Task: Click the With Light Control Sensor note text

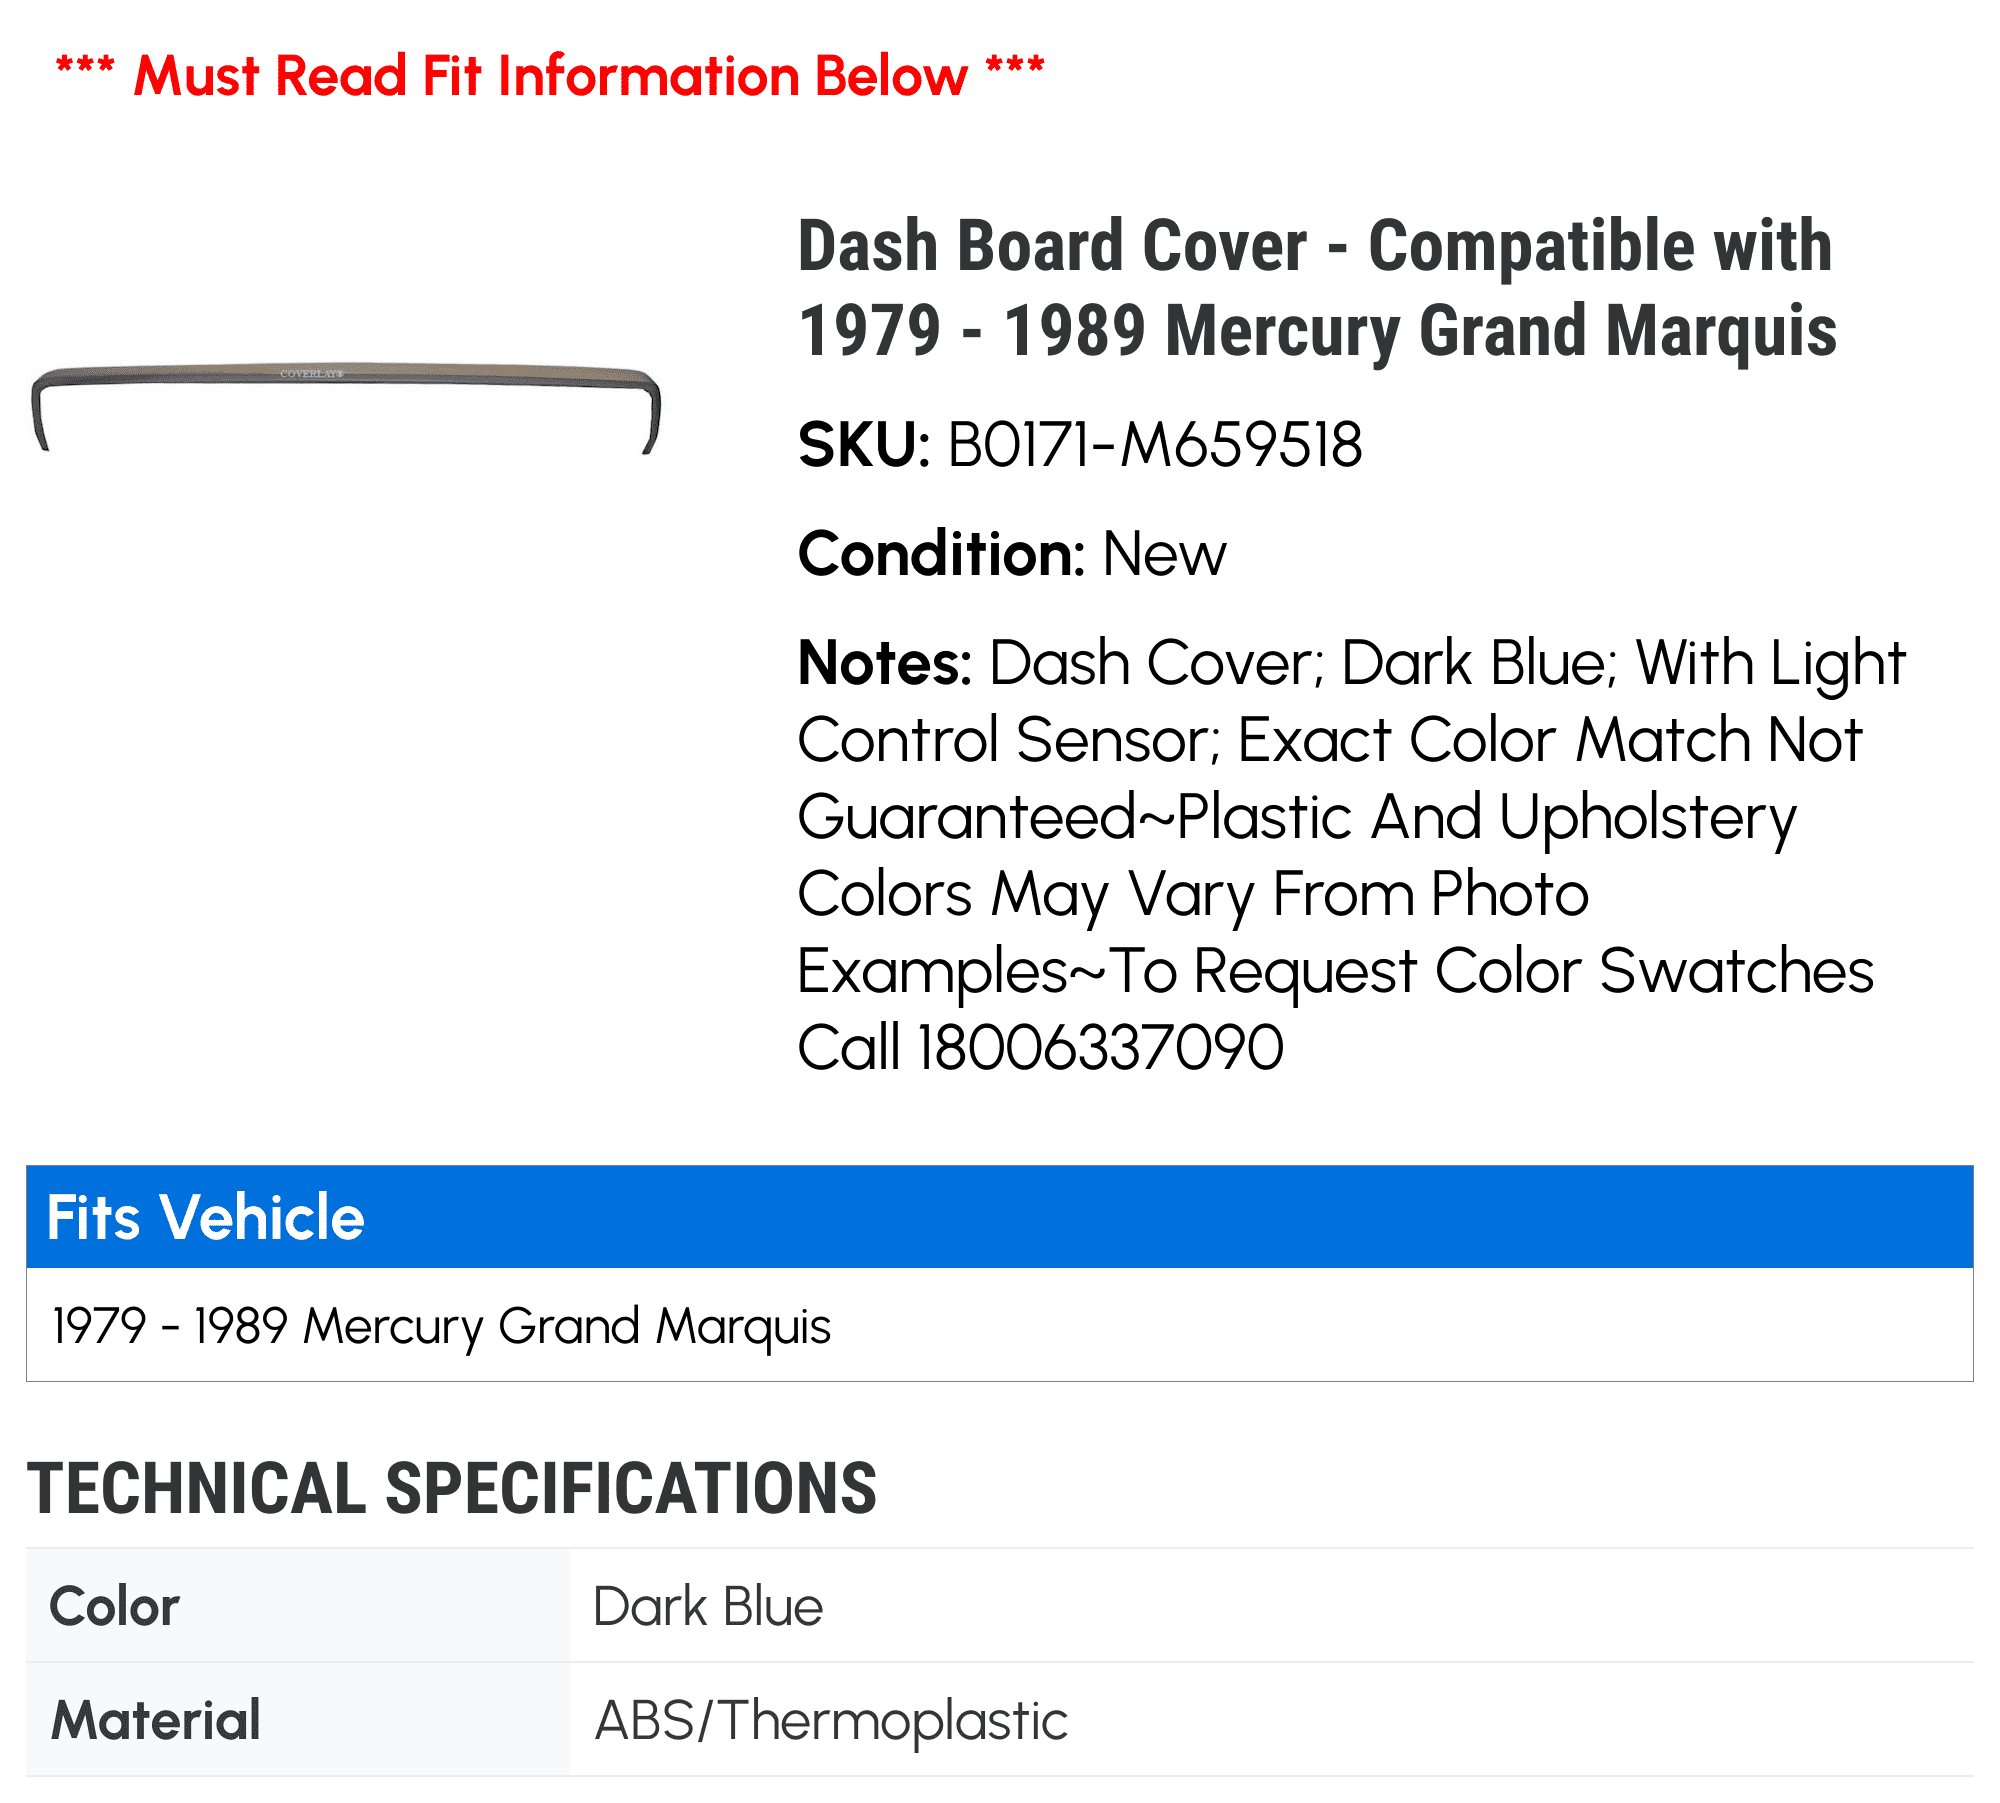Action: [1352, 701]
